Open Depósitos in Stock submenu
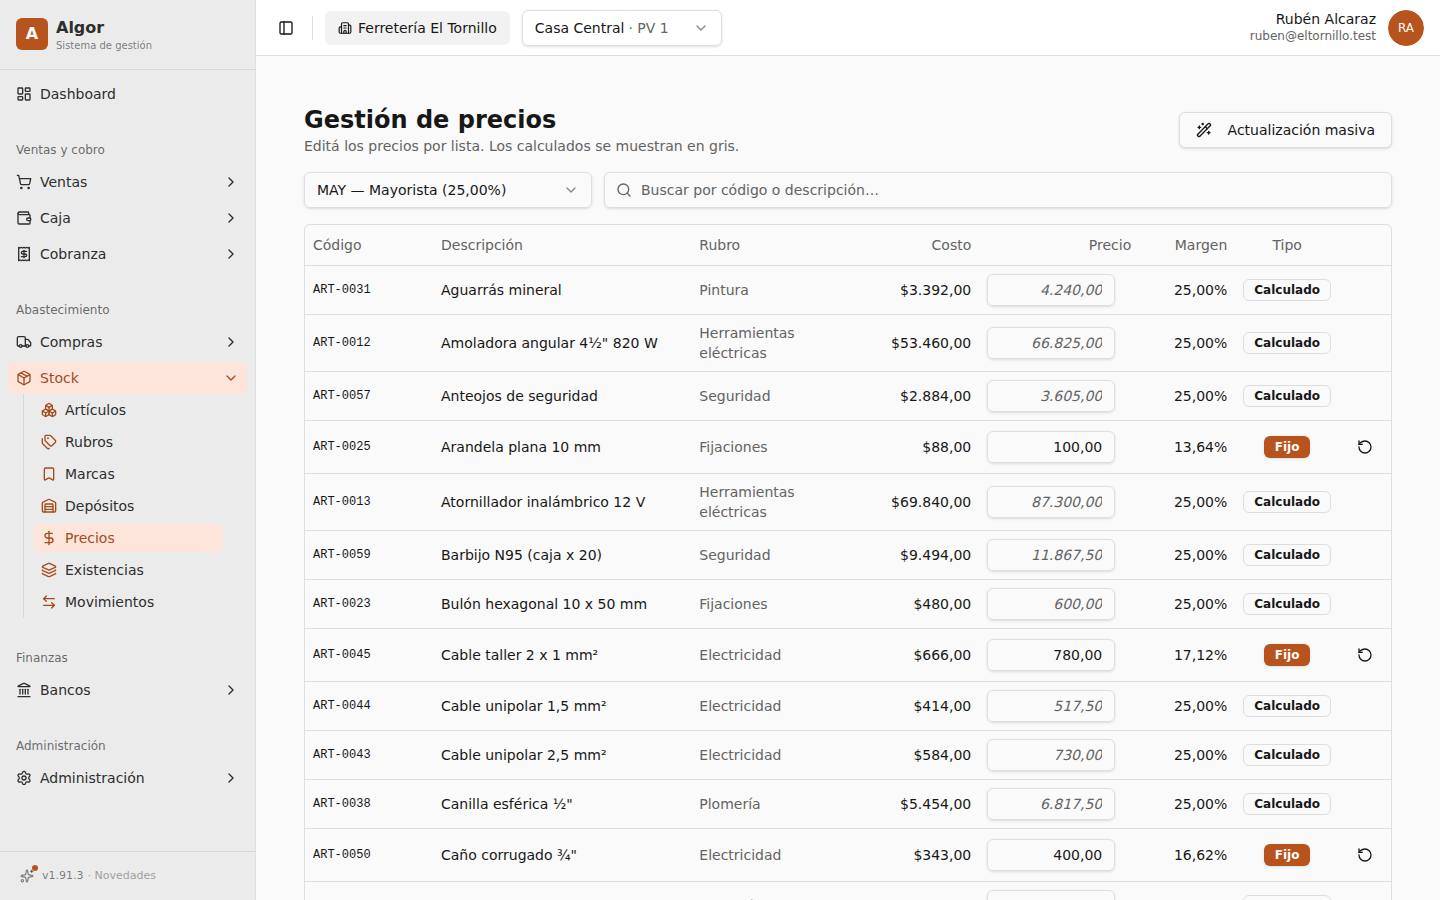This screenshot has width=1440, height=900. (129, 506)
